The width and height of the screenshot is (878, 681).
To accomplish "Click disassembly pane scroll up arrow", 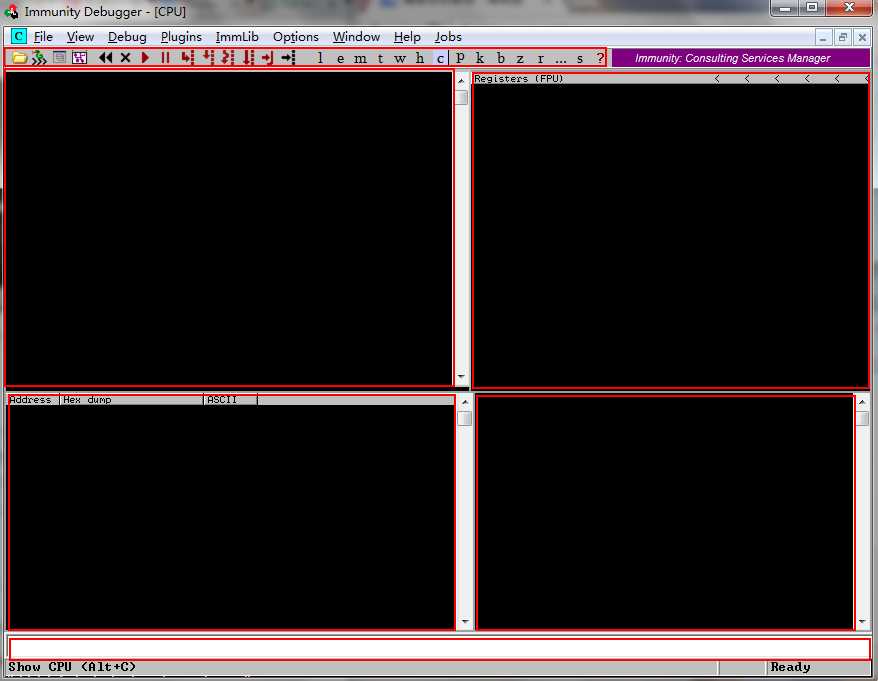I will point(461,81).
